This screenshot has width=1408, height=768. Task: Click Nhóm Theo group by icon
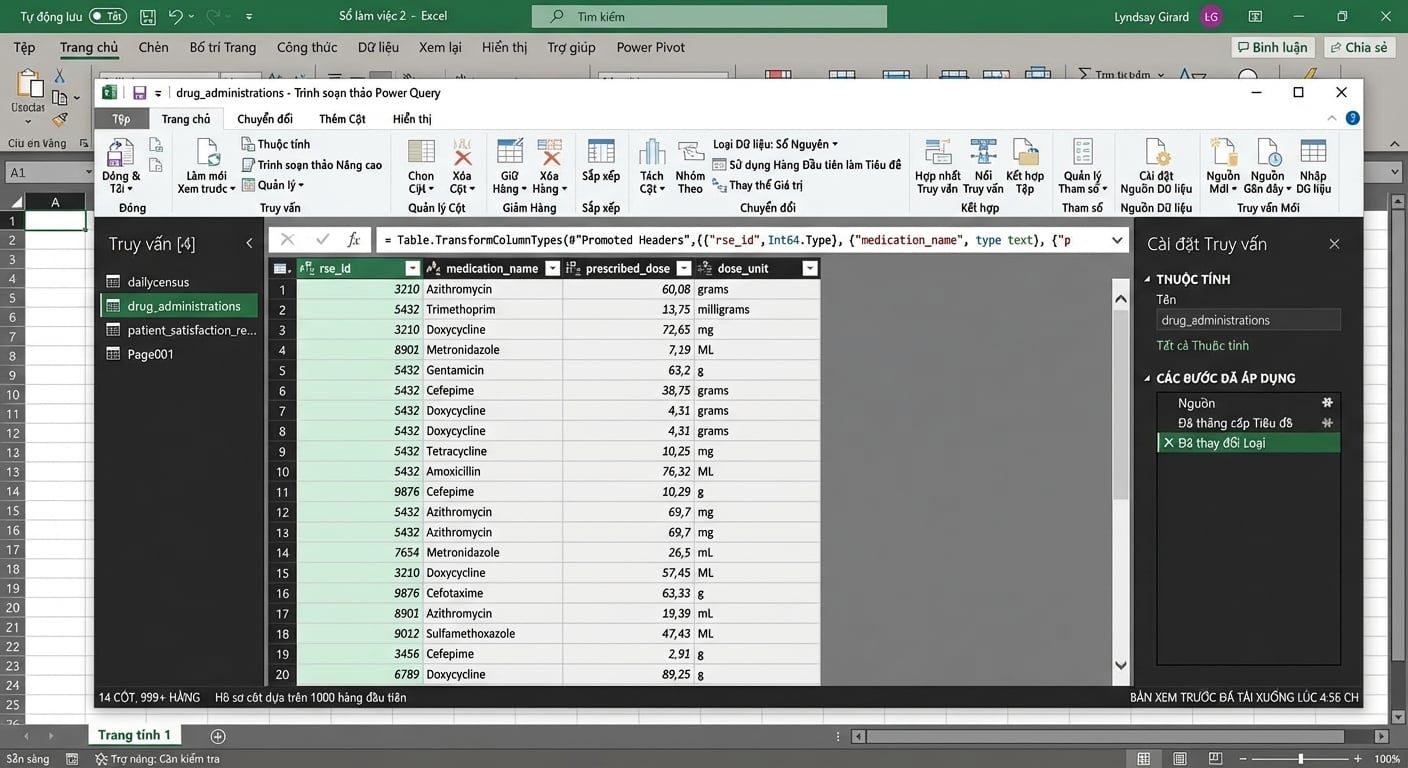tap(690, 152)
